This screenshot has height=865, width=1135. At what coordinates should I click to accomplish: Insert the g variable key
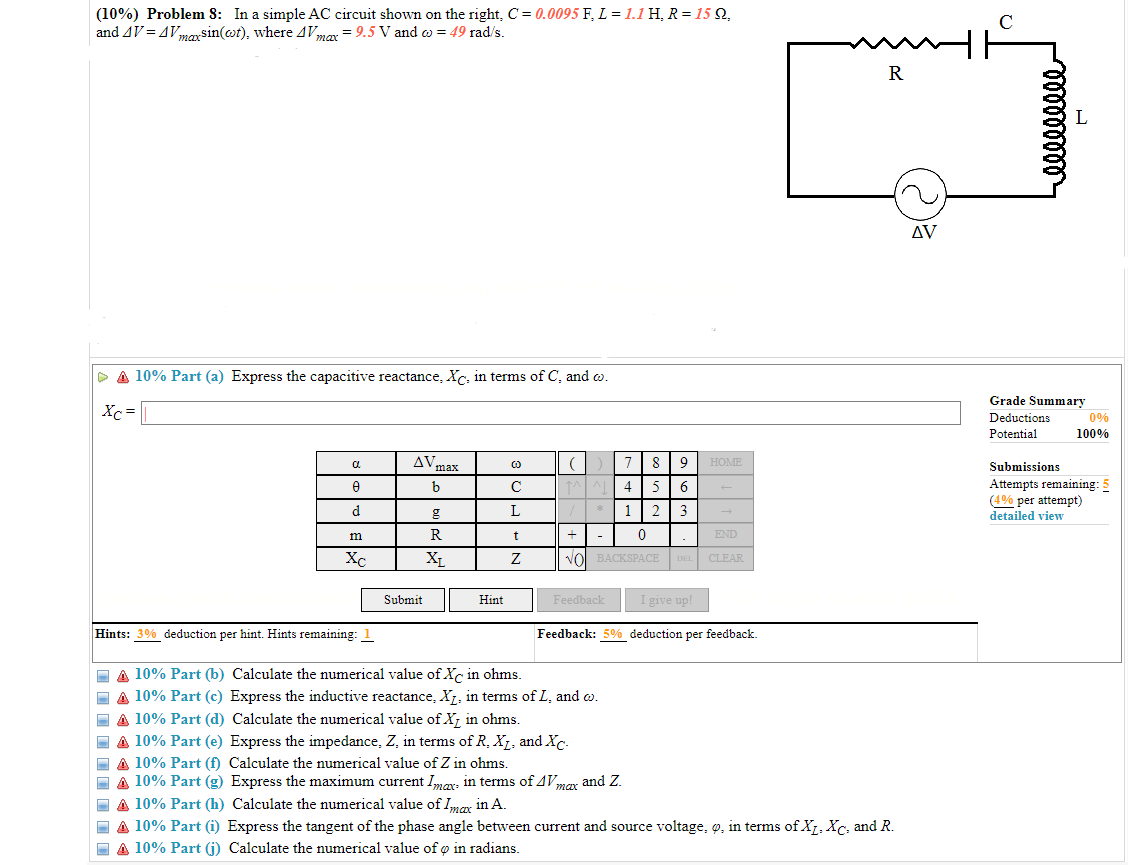coord(436,511)
